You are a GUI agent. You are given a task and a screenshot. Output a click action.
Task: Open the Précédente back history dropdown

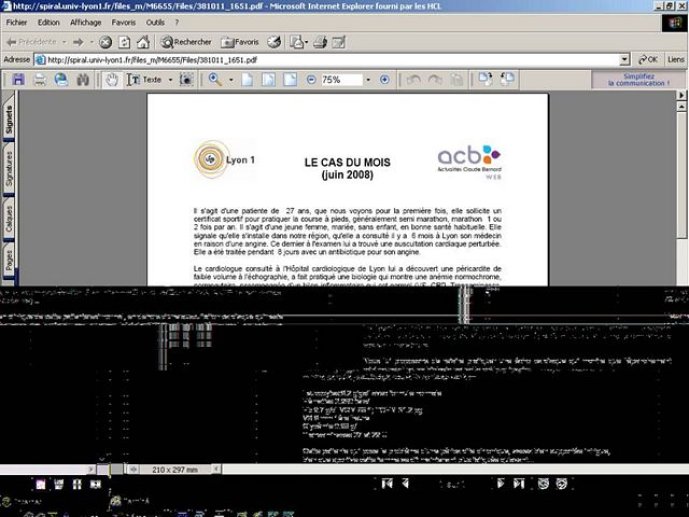[x=64, y=42]
